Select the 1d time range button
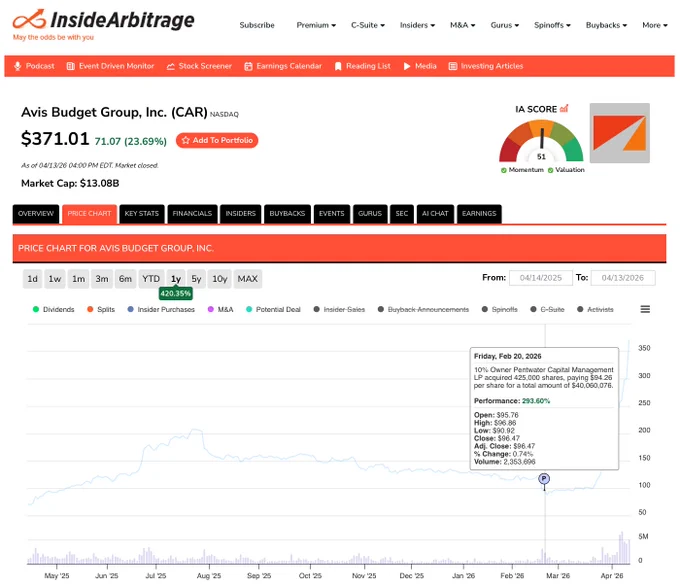Viewport: 680px width, 587px height. click(33, 279)
